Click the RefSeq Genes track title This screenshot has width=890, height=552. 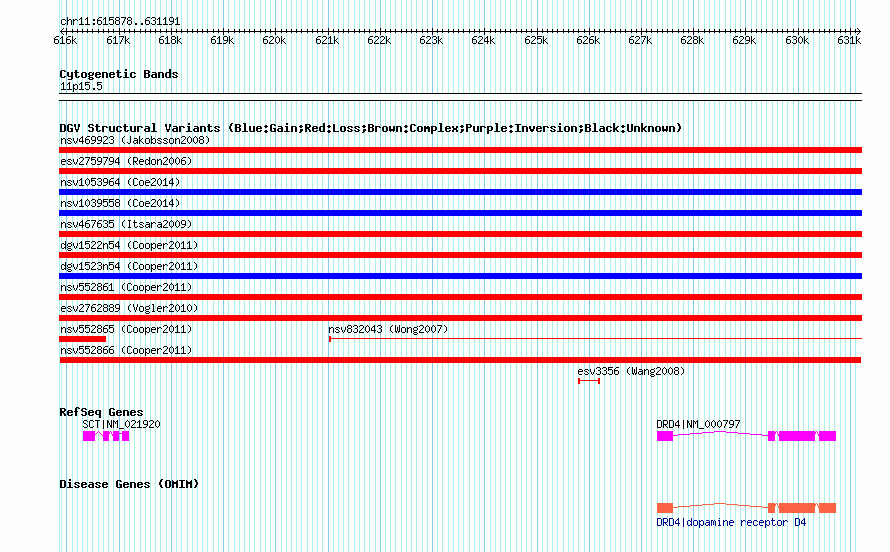[101, 412]
